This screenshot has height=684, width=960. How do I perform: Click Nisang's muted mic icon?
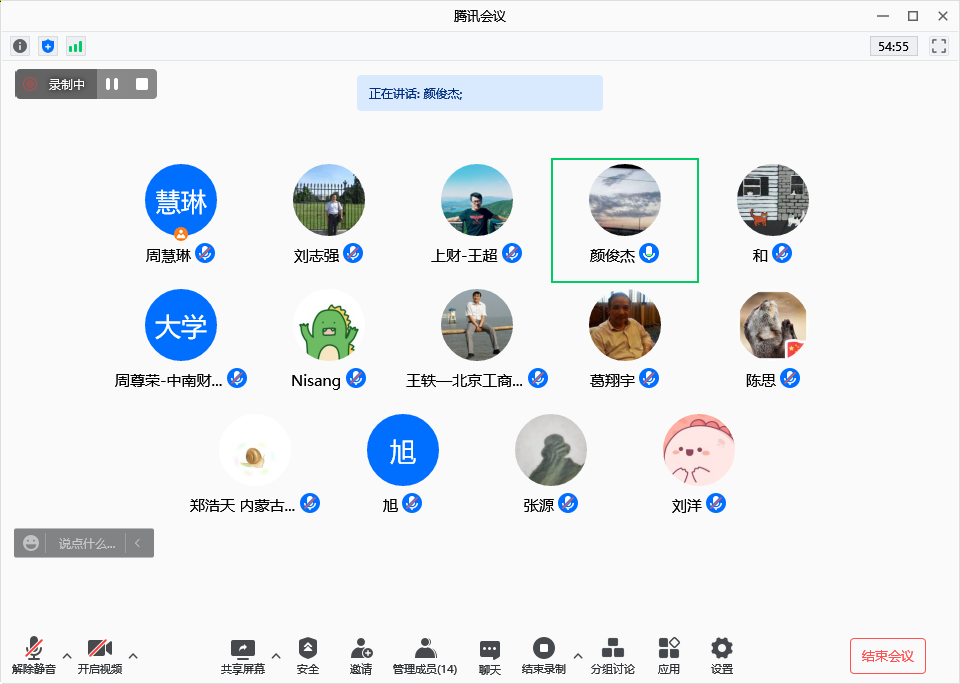click(x=356, y=378)
